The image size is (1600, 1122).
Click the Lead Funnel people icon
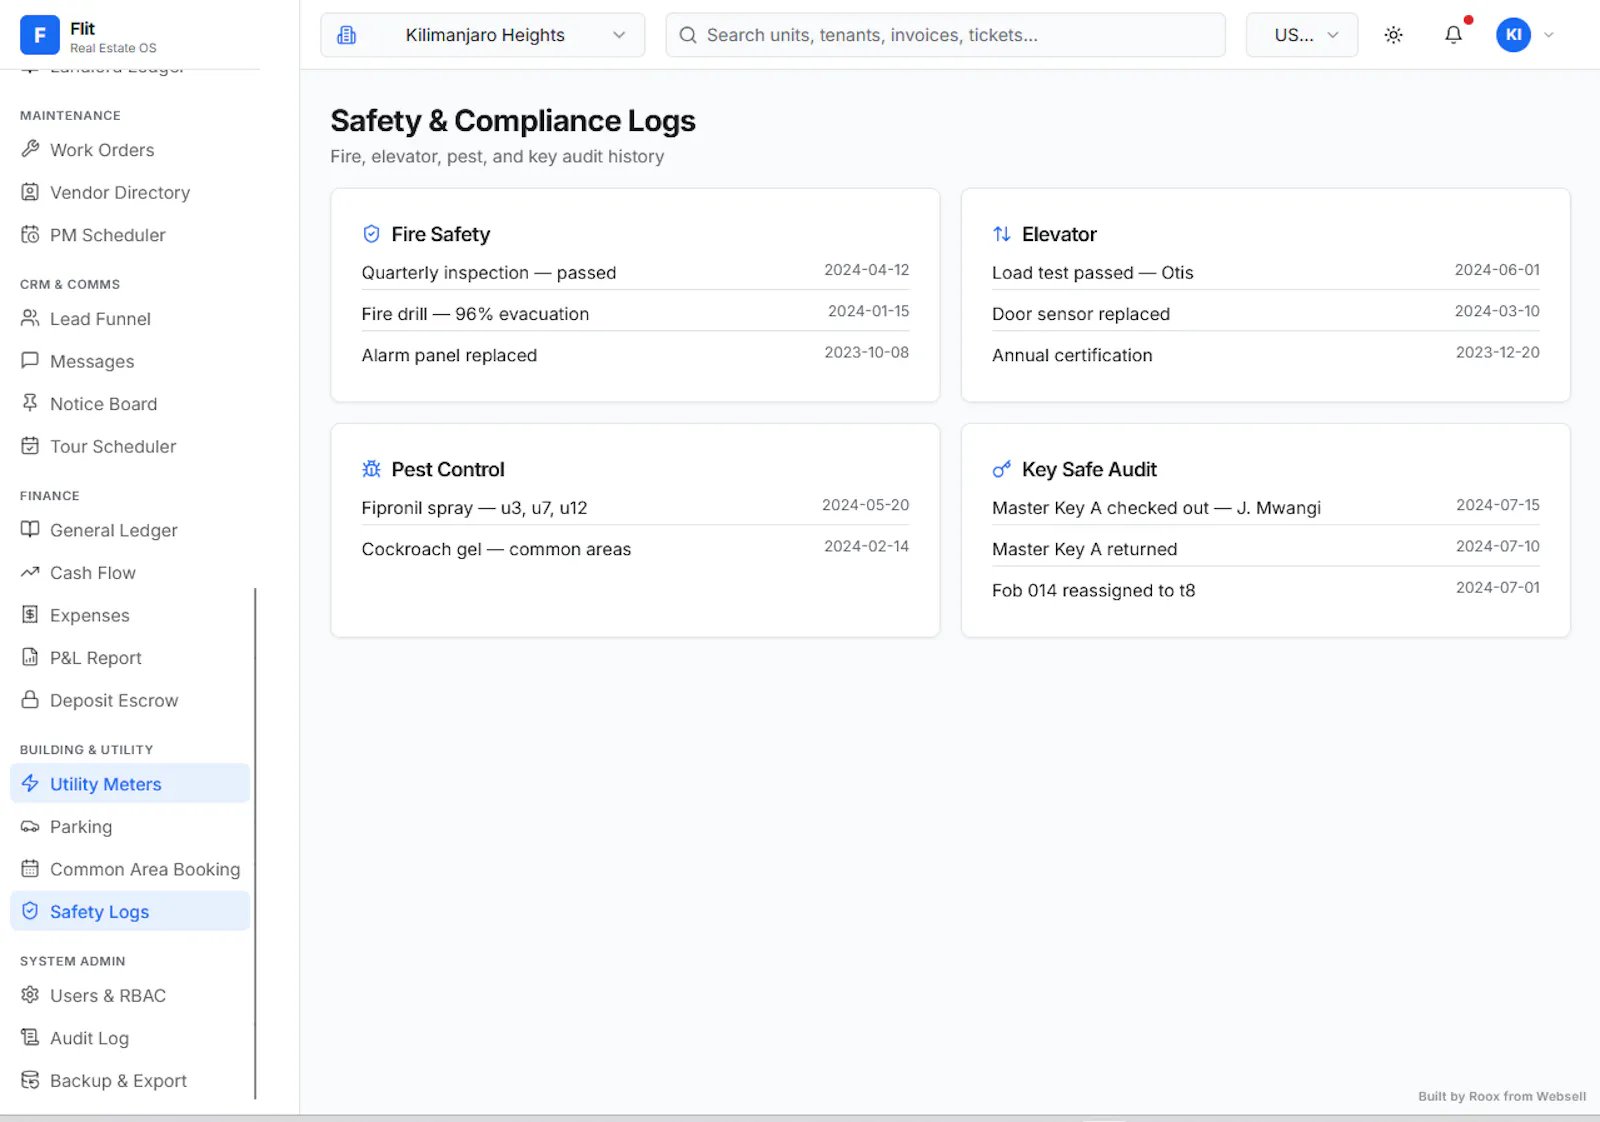pyautogui.click(x=30, y=318)
